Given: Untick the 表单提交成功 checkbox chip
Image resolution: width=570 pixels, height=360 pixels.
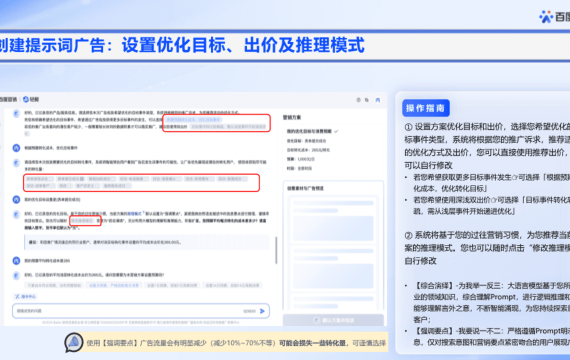Looking at the screenshot, I should [x=71, y=179].
